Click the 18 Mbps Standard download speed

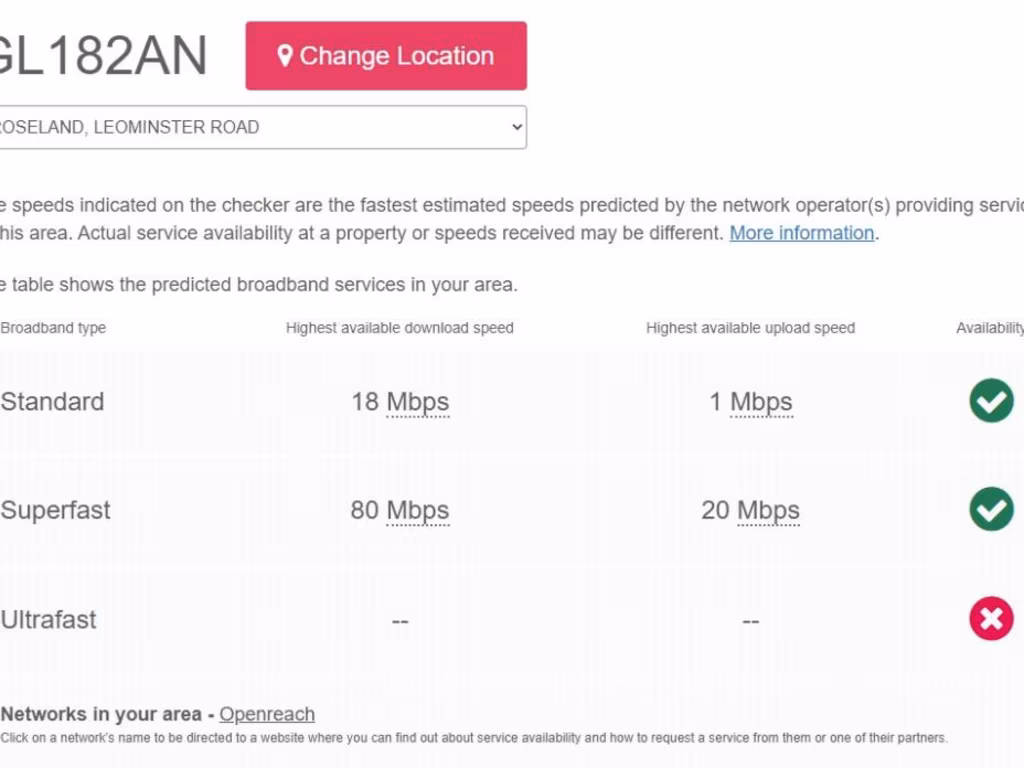pyautogui.click(x=400, y=402)
